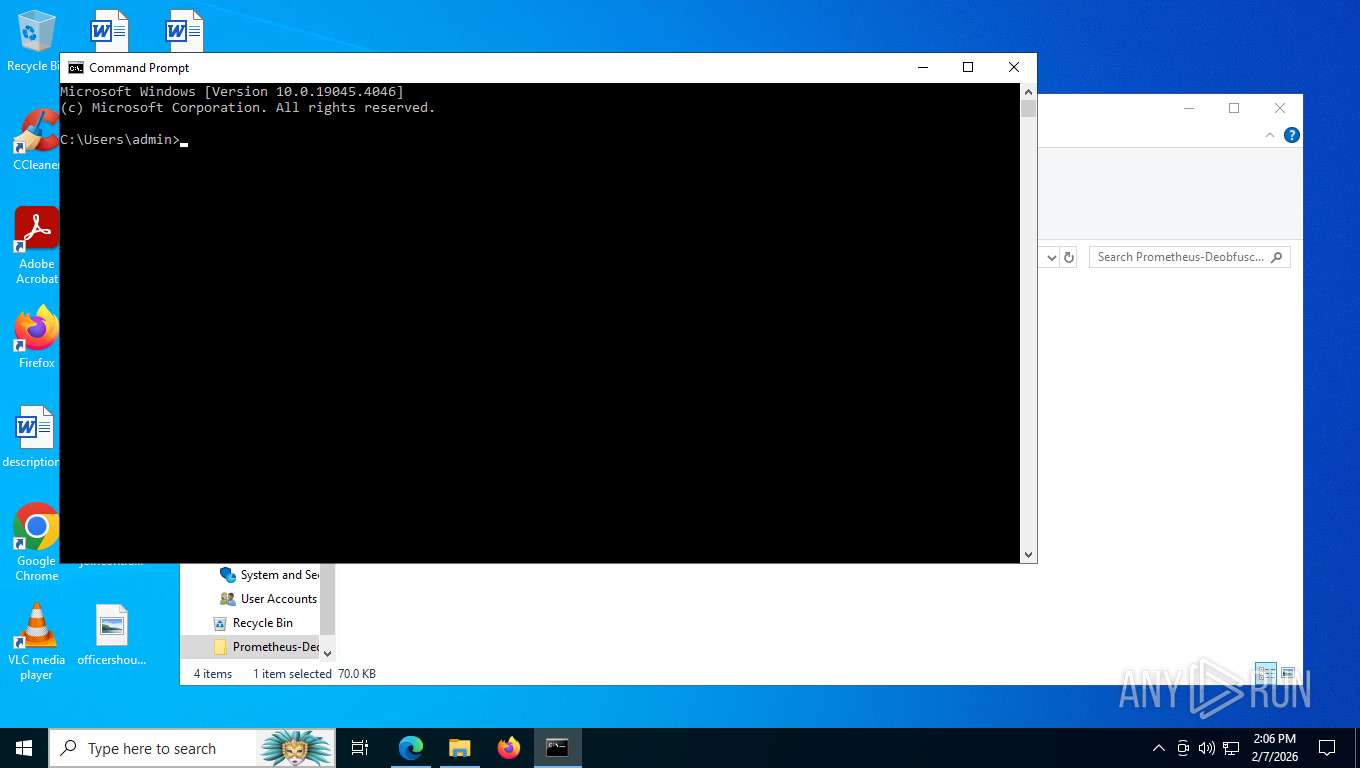Click the Show desktop strip at taskbar end
Viewport: 1360px width, 768px height.
point(1357,748)
